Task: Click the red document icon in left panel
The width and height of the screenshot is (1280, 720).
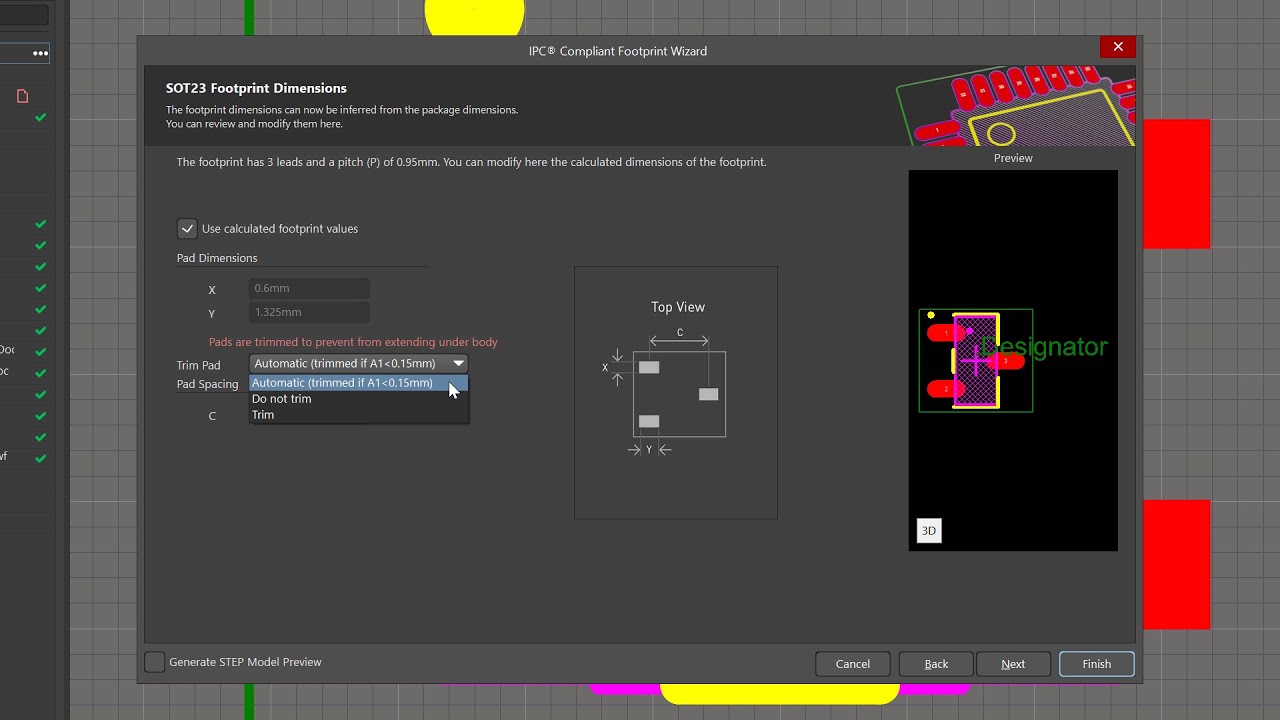Action: [22, 96]
